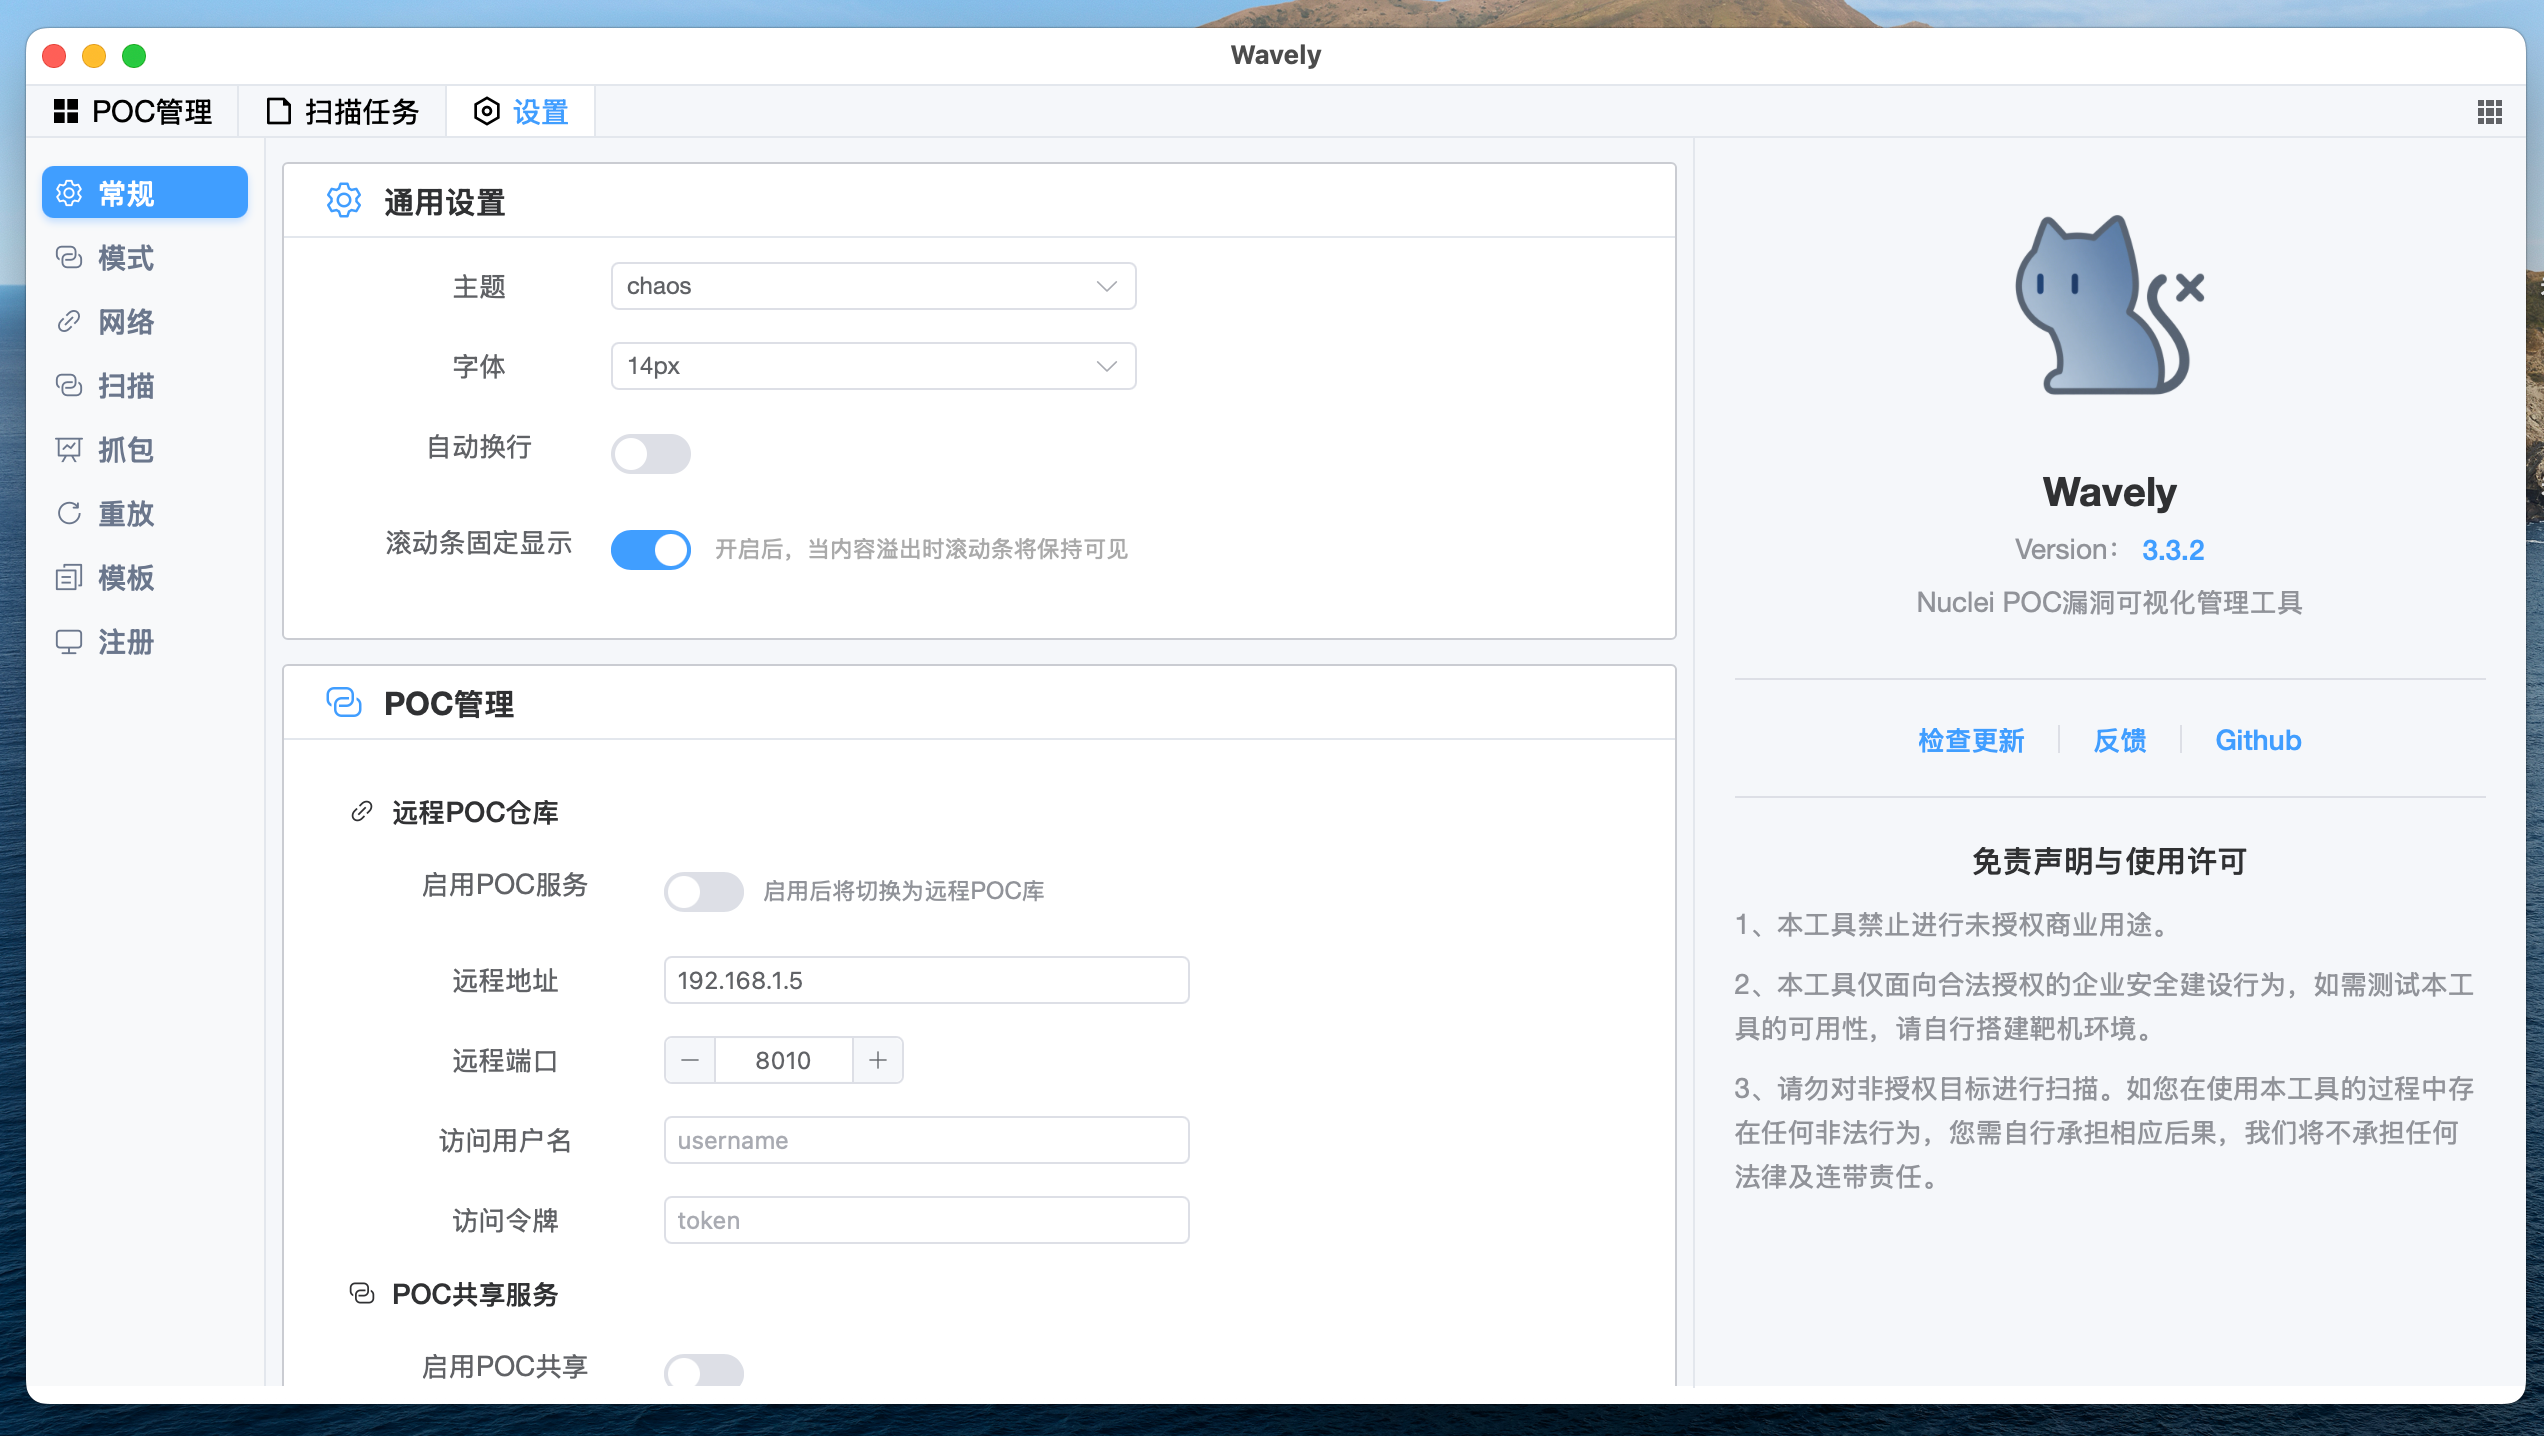
Task: Click the icon in the POC管理 section header
Action: 344,702
